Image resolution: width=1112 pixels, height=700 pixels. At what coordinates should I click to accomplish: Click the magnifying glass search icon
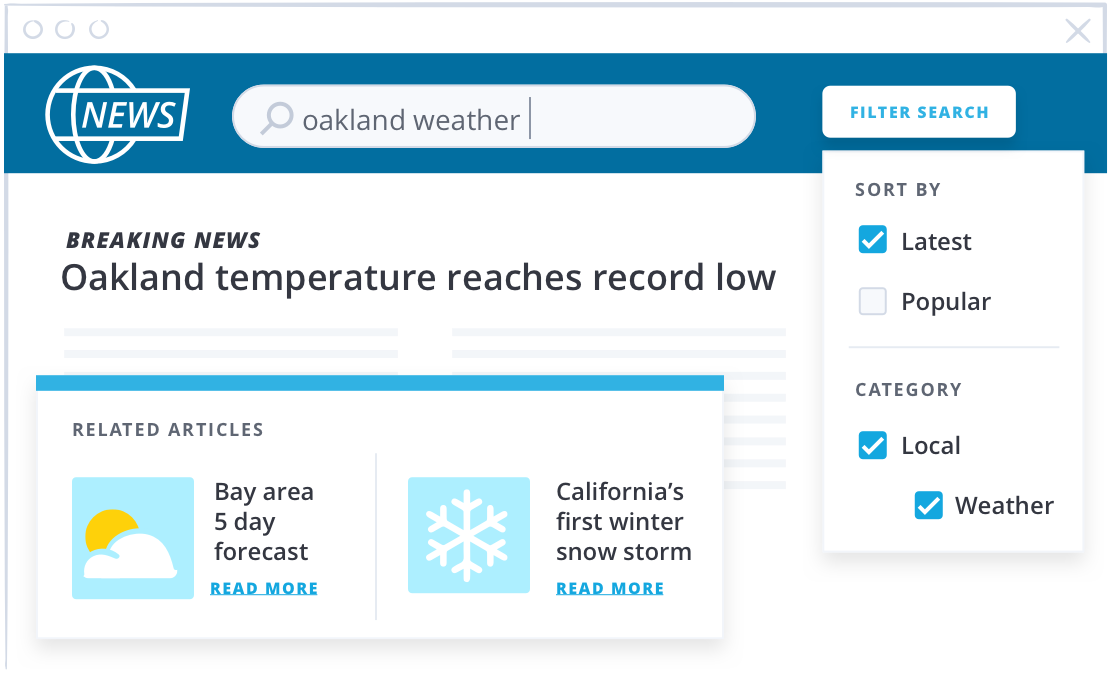pyautogui.click(x=276, y=118)
